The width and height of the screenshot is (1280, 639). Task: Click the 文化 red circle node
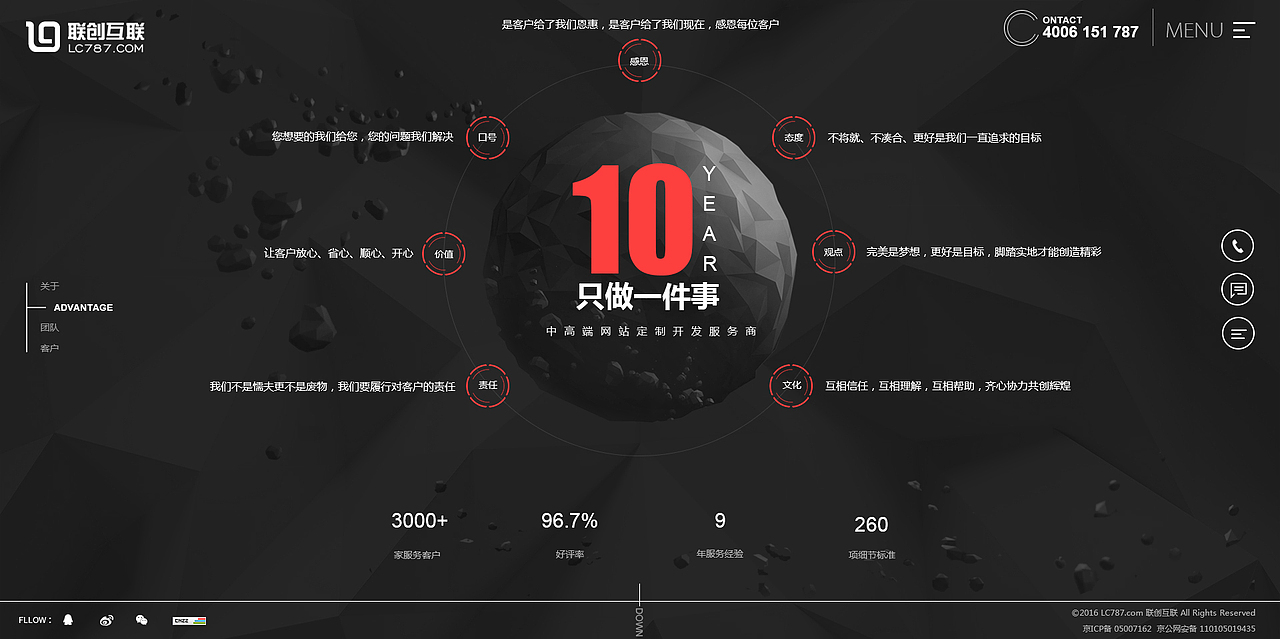(x=791, y=385)
